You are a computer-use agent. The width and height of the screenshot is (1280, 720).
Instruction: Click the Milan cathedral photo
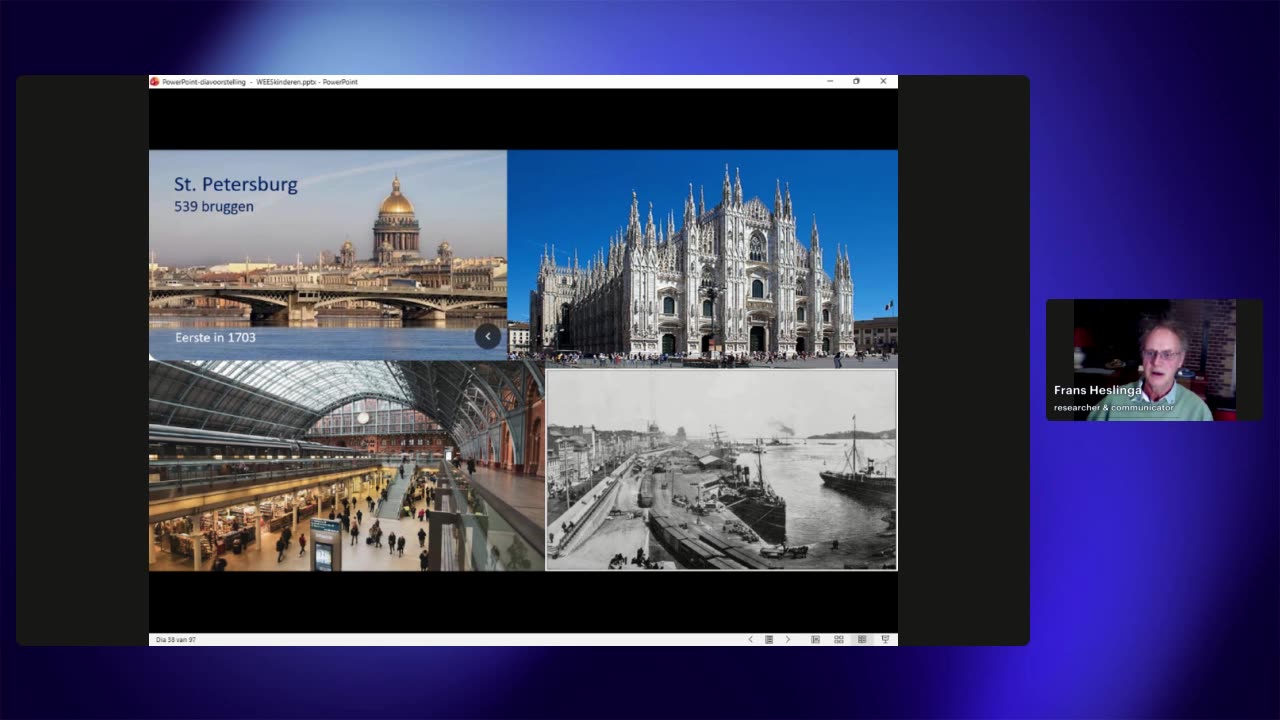pos(702,259)
